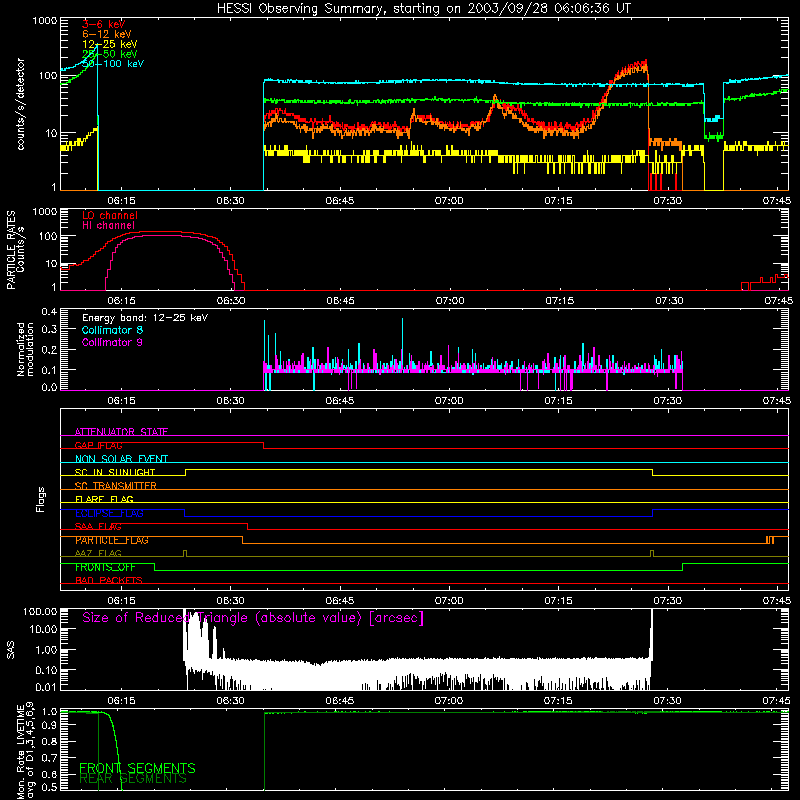Select the PARTICLE_FLAG label

pyautogui.click(x=112, y=540)
